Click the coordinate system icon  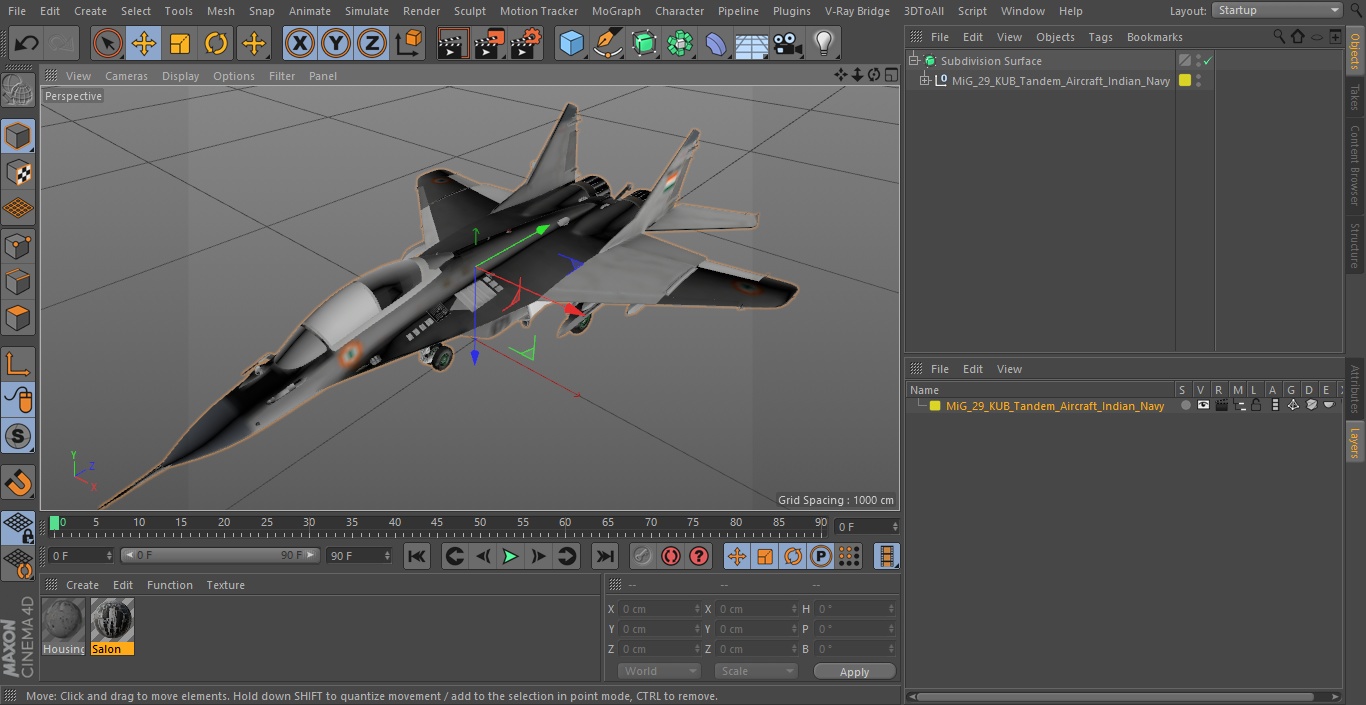(409, 43)
